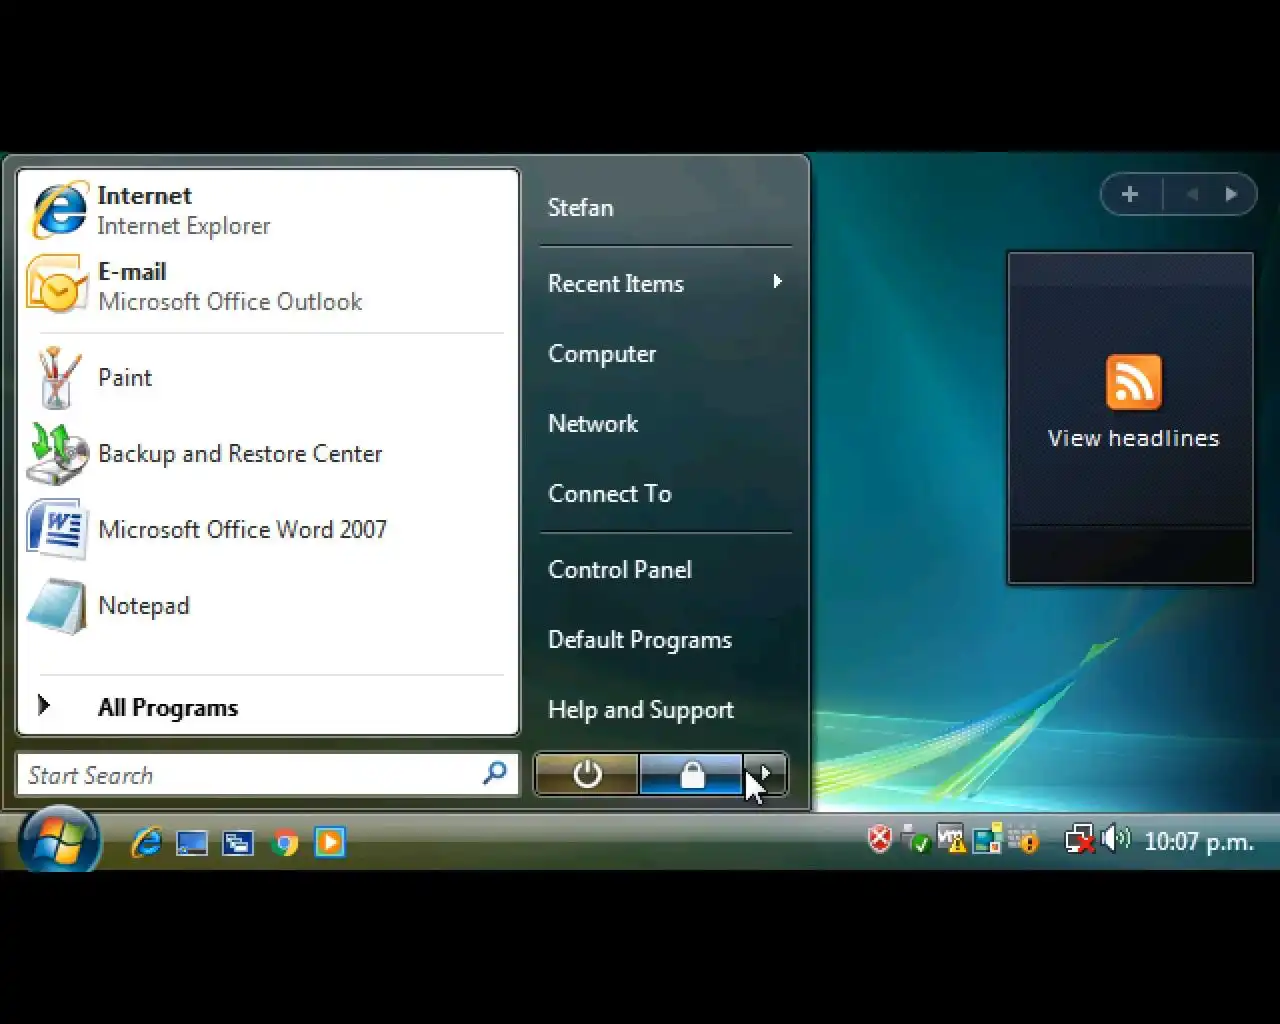Click the search magnifier icon
The height and width of the screenshot is (1024, 1280).
click(495, 773)
